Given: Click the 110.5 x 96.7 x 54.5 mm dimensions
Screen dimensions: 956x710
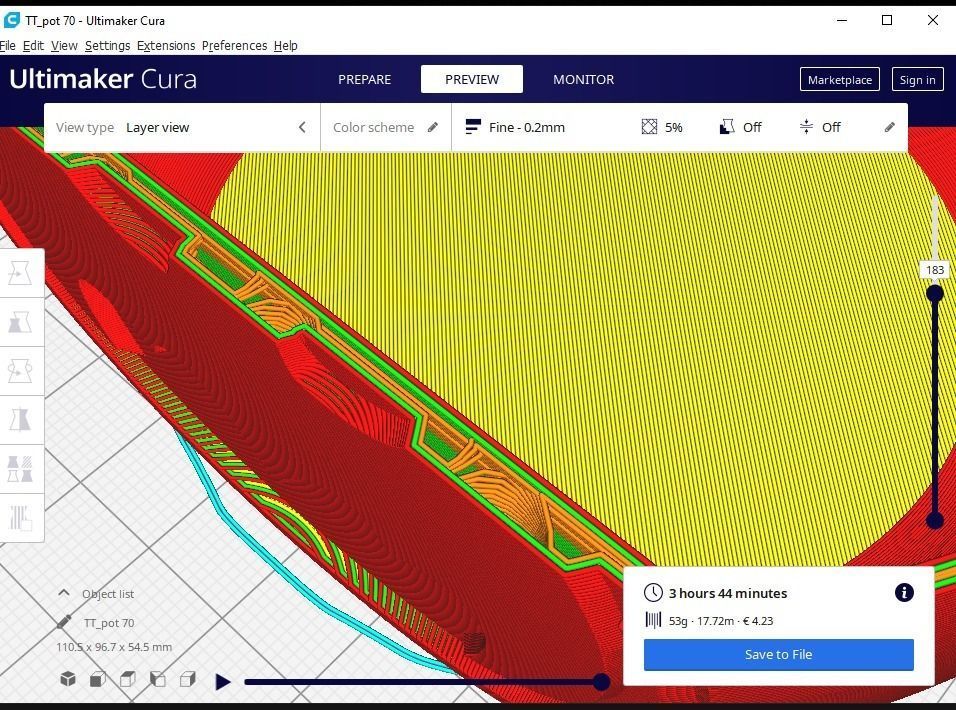Looking at the screenshot, I should pos(114,647).
